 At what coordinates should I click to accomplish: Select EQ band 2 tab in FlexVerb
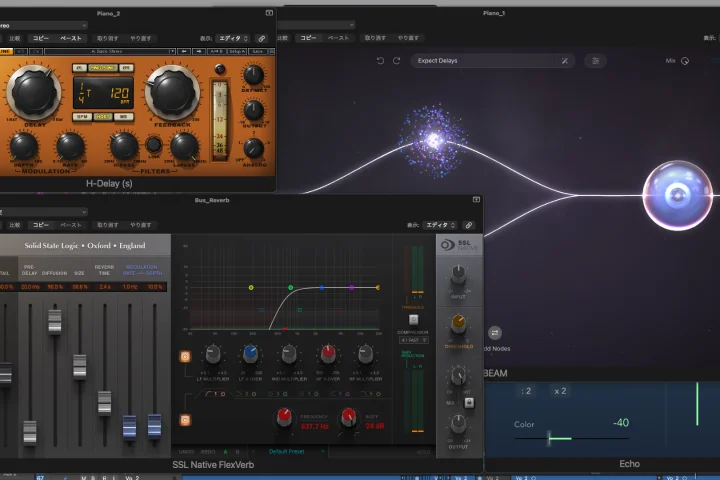[x=246, y=394]
